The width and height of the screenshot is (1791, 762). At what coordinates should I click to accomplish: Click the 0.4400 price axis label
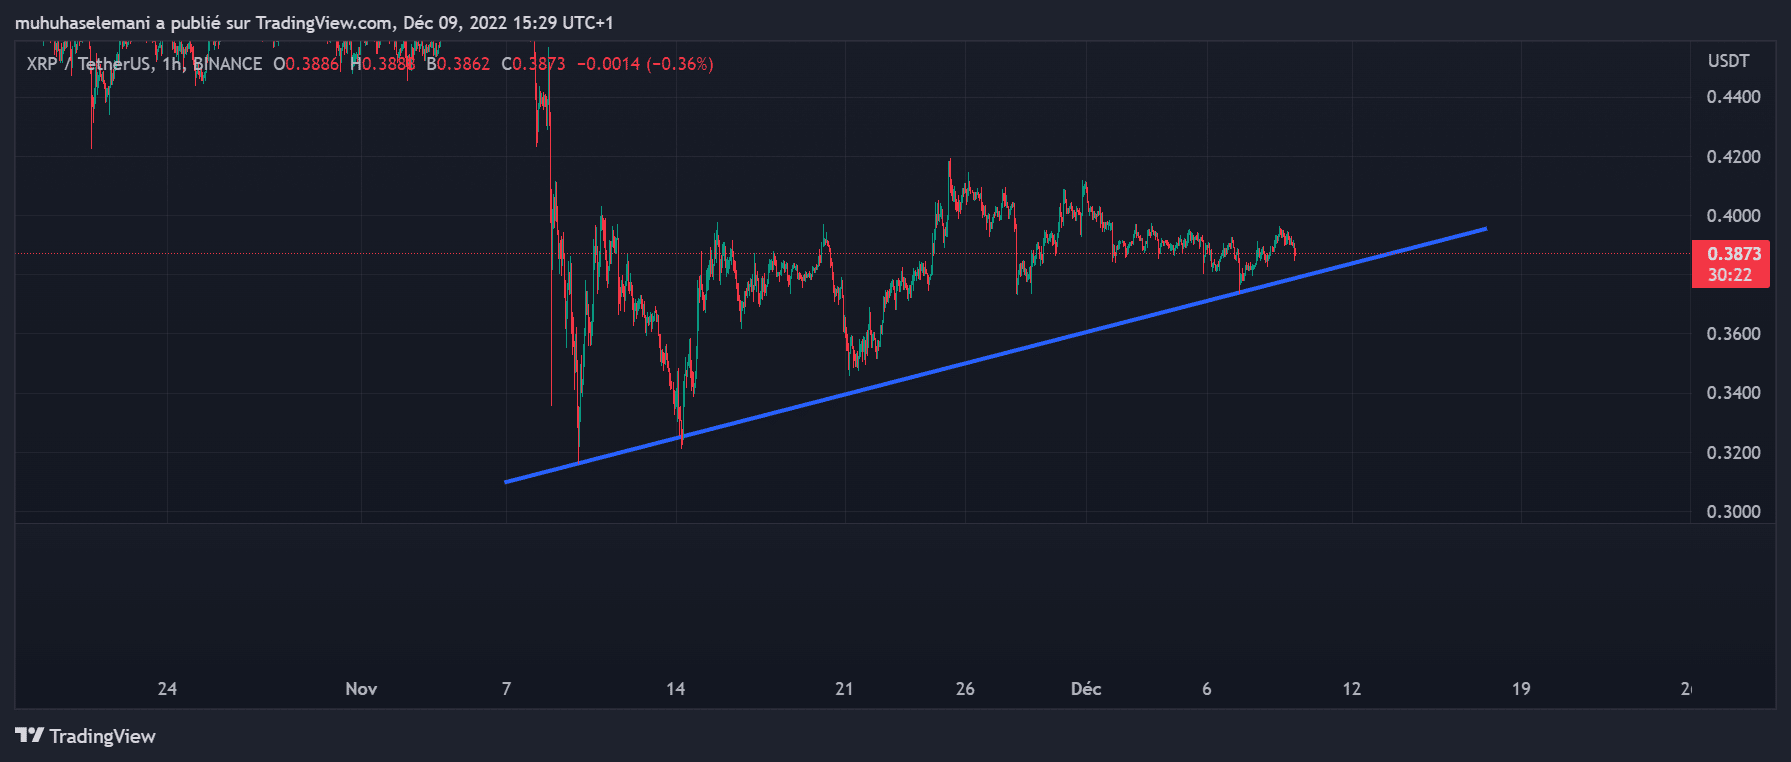click(1733, 97)
